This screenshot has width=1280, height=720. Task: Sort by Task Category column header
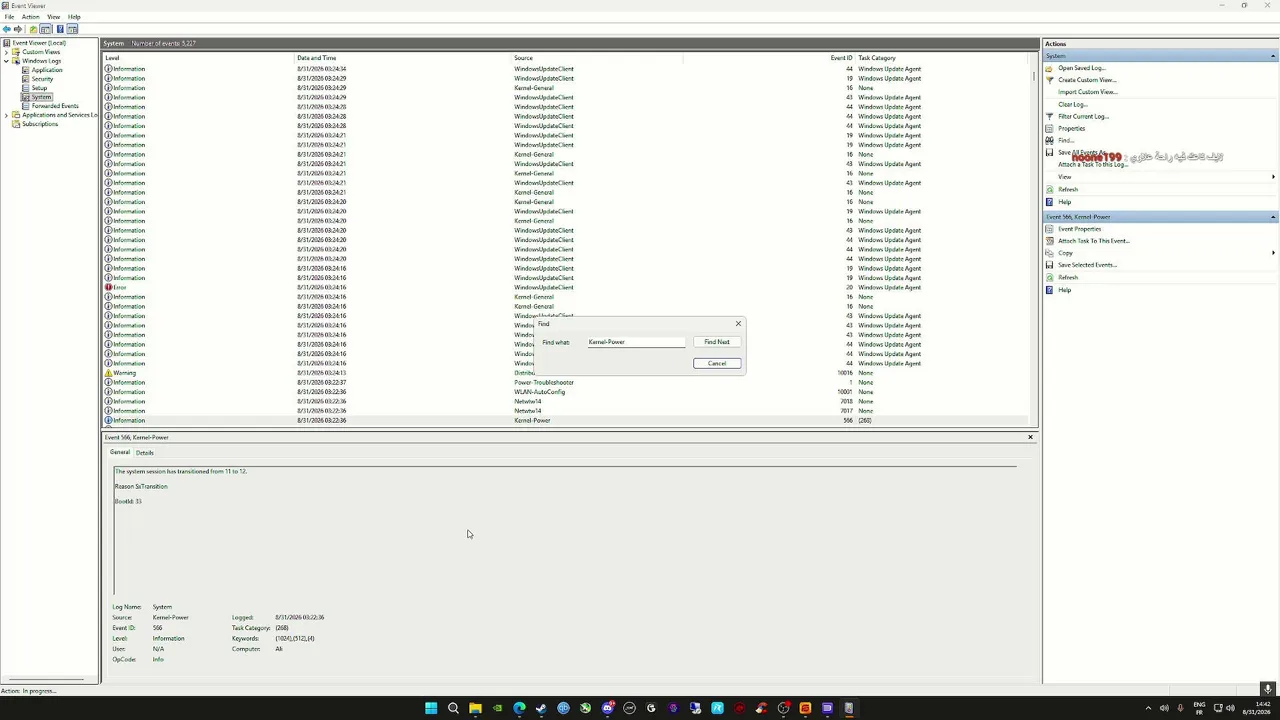coord(941,58)
